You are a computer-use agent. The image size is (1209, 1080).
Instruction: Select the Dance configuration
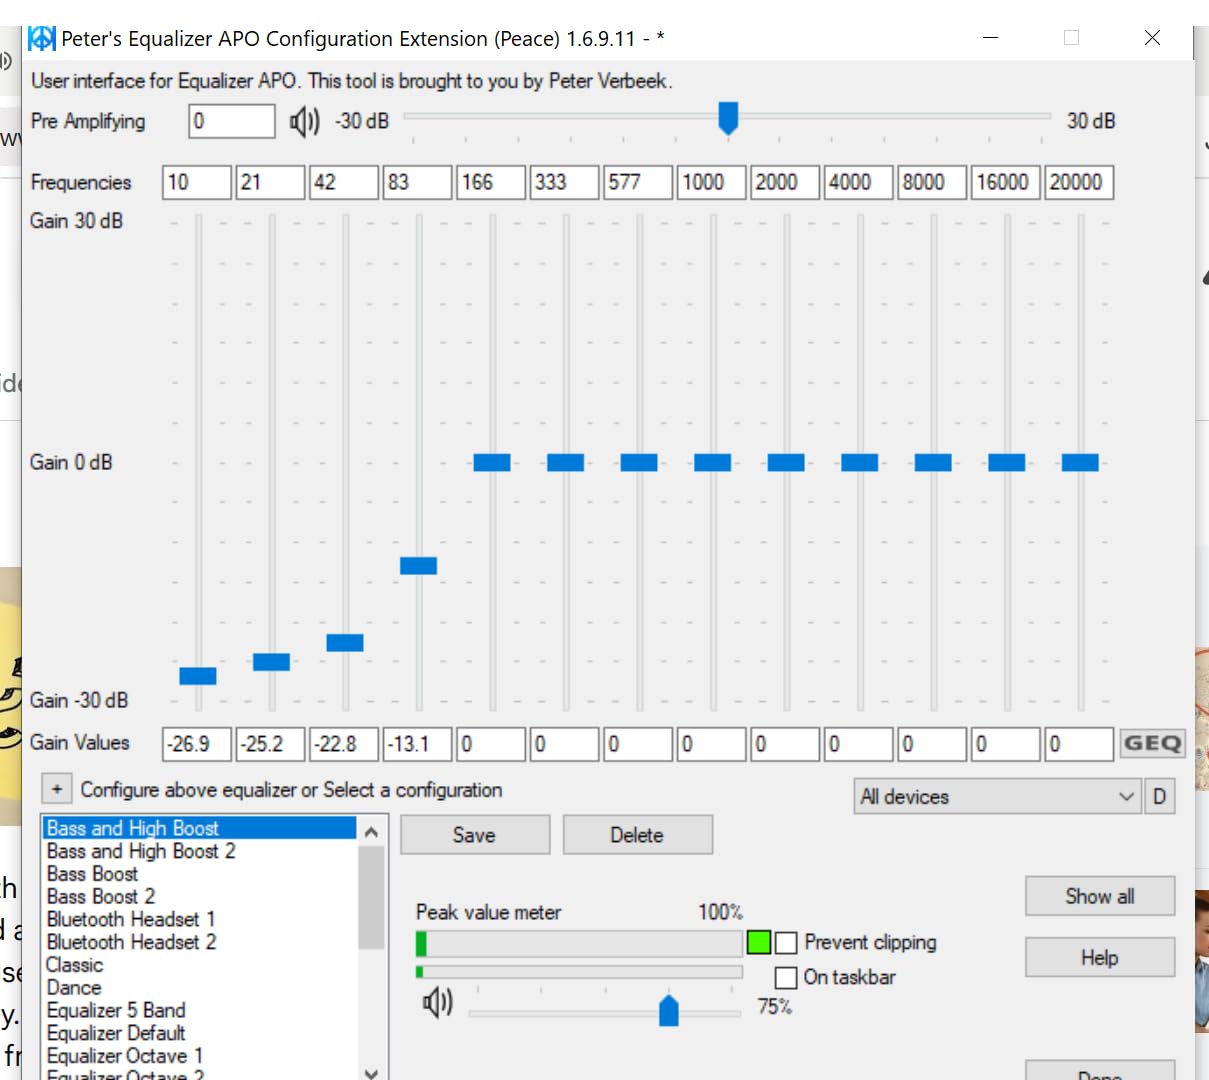click(200, 987)
